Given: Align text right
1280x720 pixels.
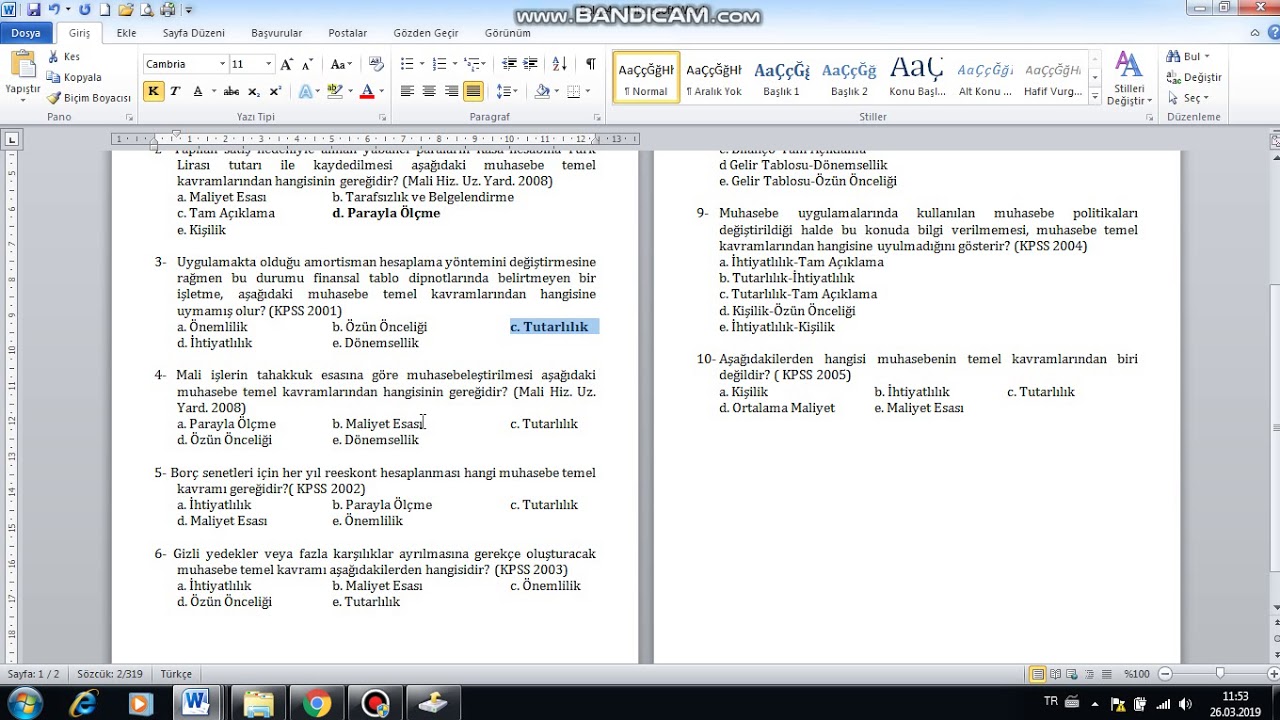Looking at the screenshot, I should click(x=451, y=91).
